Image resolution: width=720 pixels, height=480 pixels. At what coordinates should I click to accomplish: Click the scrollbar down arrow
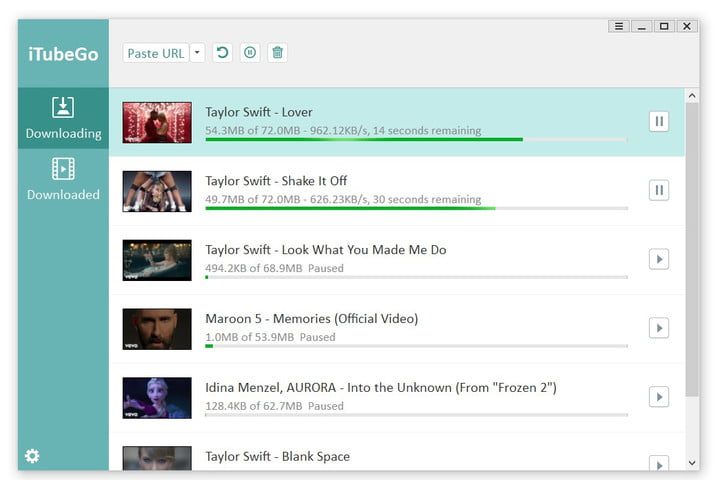click(x=692, y=463)
